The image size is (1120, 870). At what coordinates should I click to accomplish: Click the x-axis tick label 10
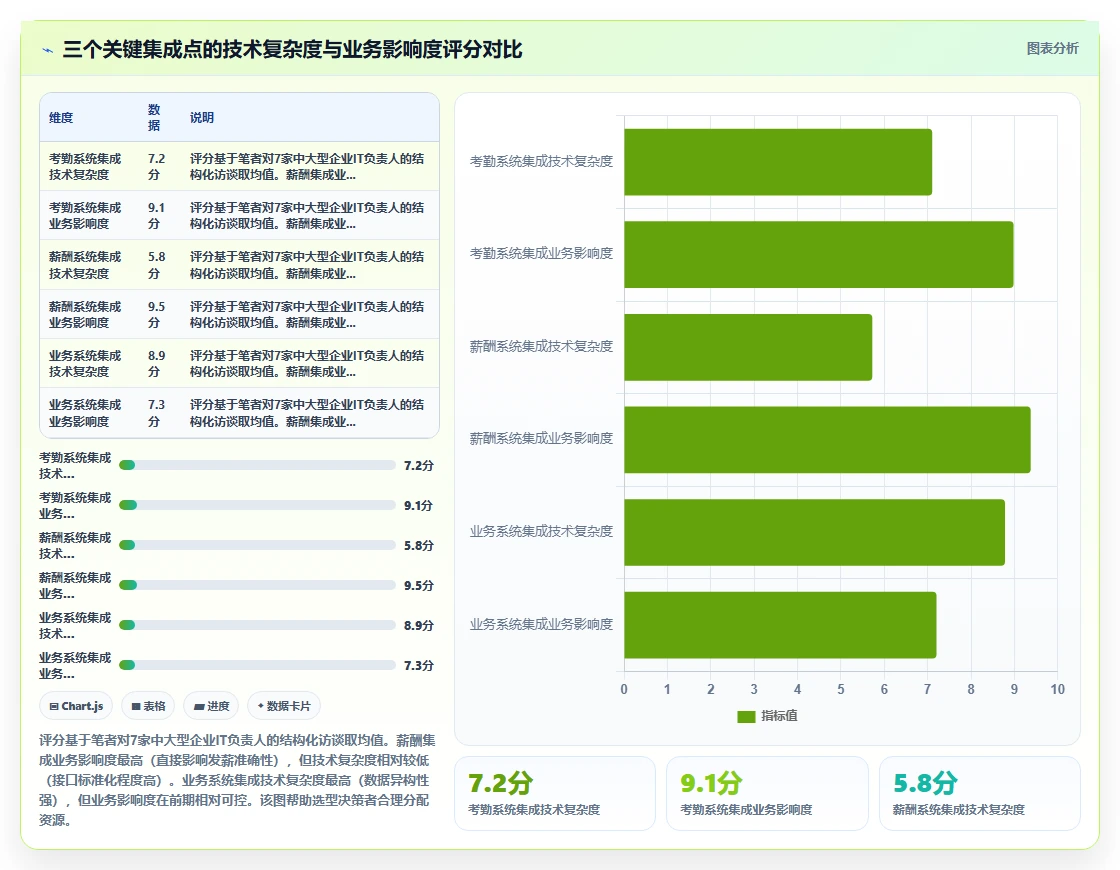point(1057,689)
